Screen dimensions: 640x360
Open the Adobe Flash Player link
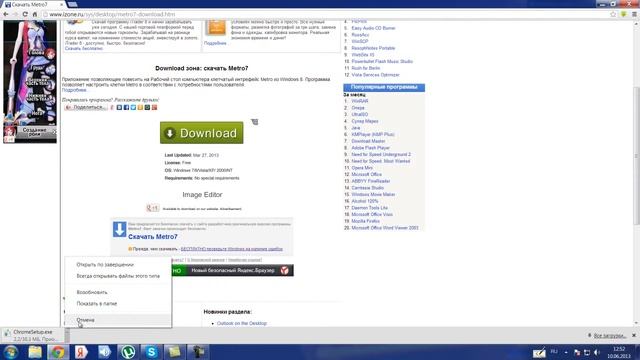coord(371,148)
